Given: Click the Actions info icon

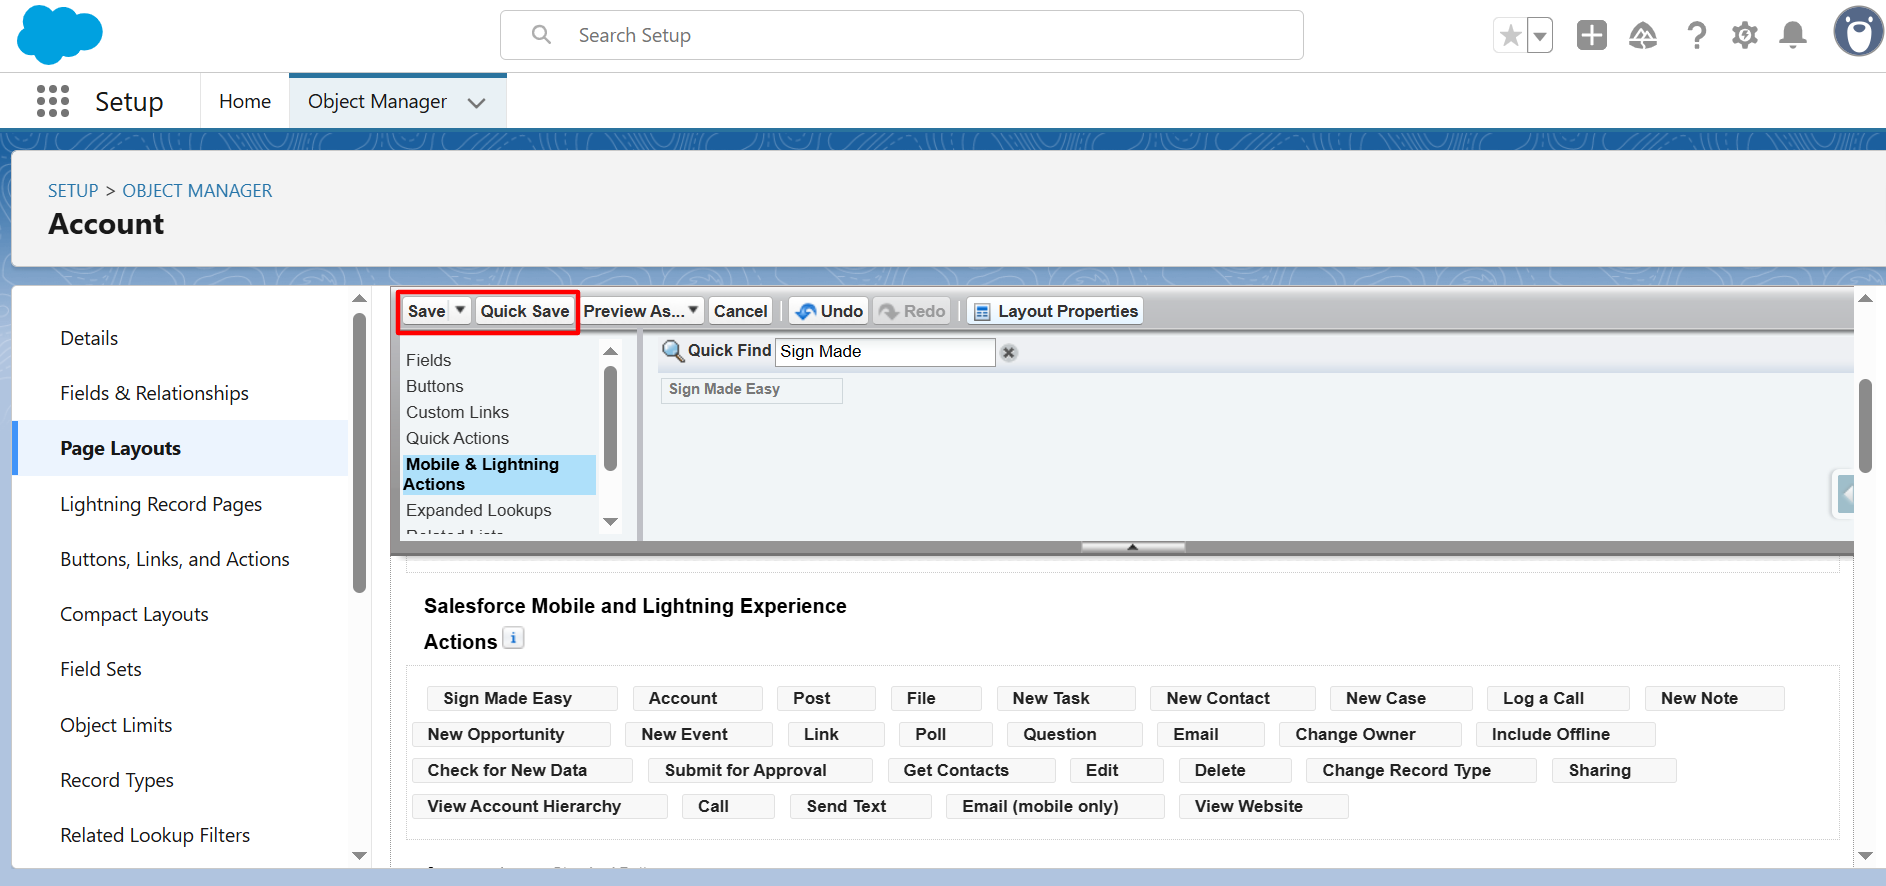Looking at the screenshot, I should point(513,638).
